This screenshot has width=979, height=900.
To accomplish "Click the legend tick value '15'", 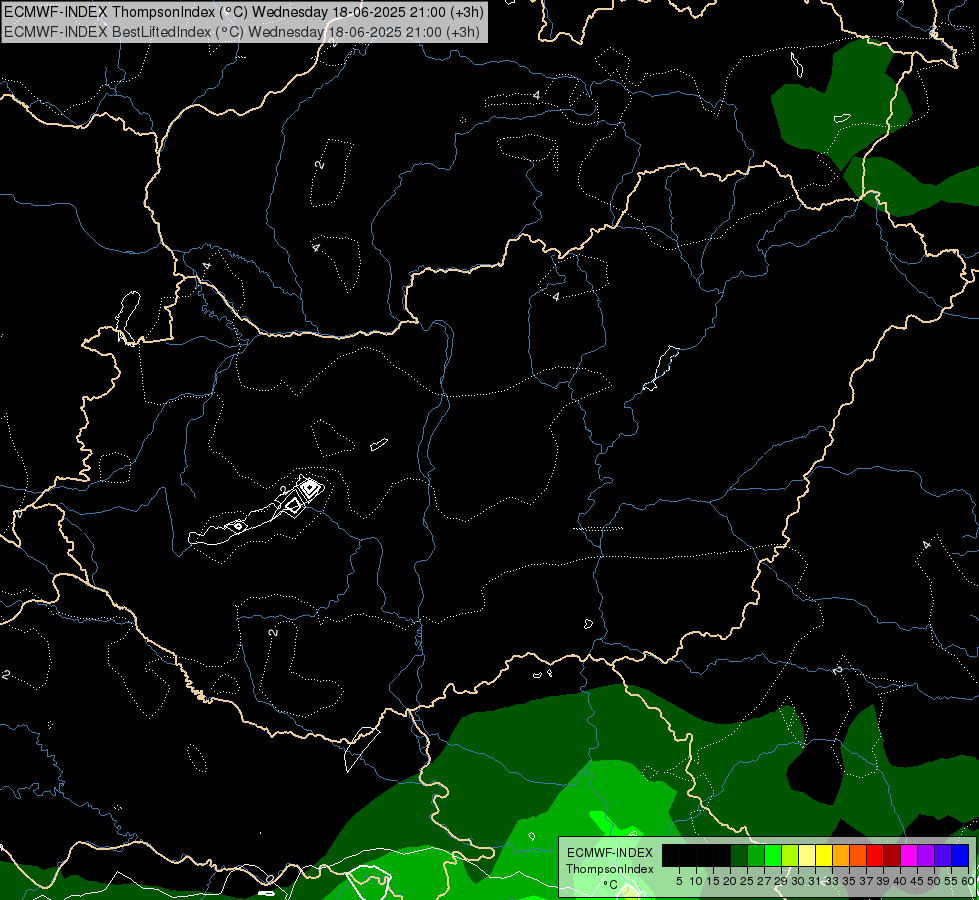I will pos(713,881).
